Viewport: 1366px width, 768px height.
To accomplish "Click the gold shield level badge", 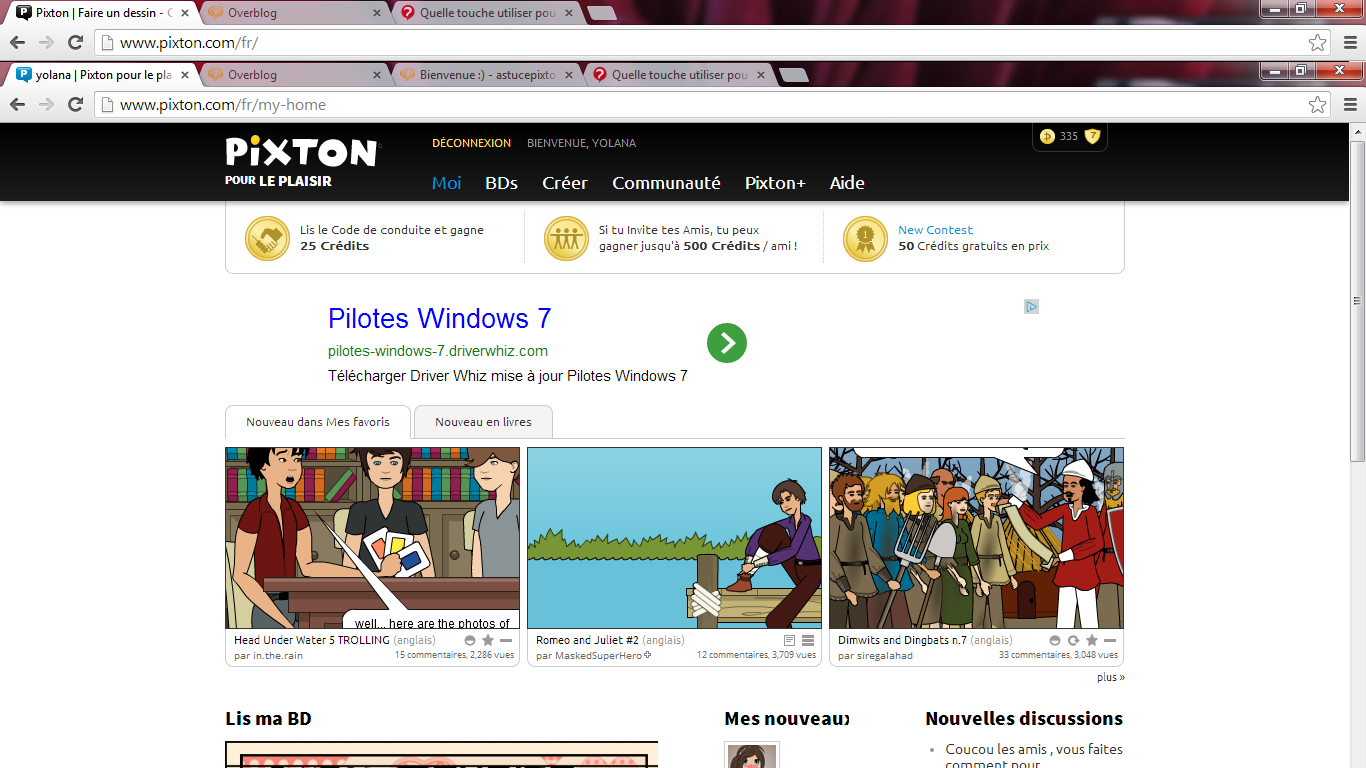I will click(x=1092, y=137).
